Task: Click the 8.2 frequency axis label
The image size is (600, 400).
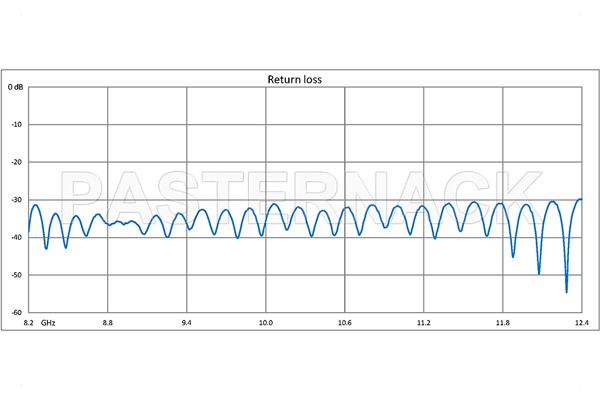Action: point(29,324)
